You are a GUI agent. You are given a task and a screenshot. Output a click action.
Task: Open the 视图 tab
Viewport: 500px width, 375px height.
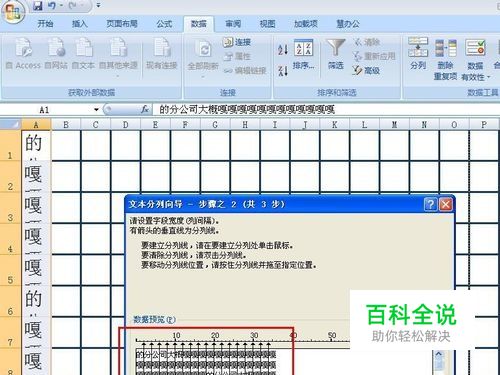tap(267, 24)
